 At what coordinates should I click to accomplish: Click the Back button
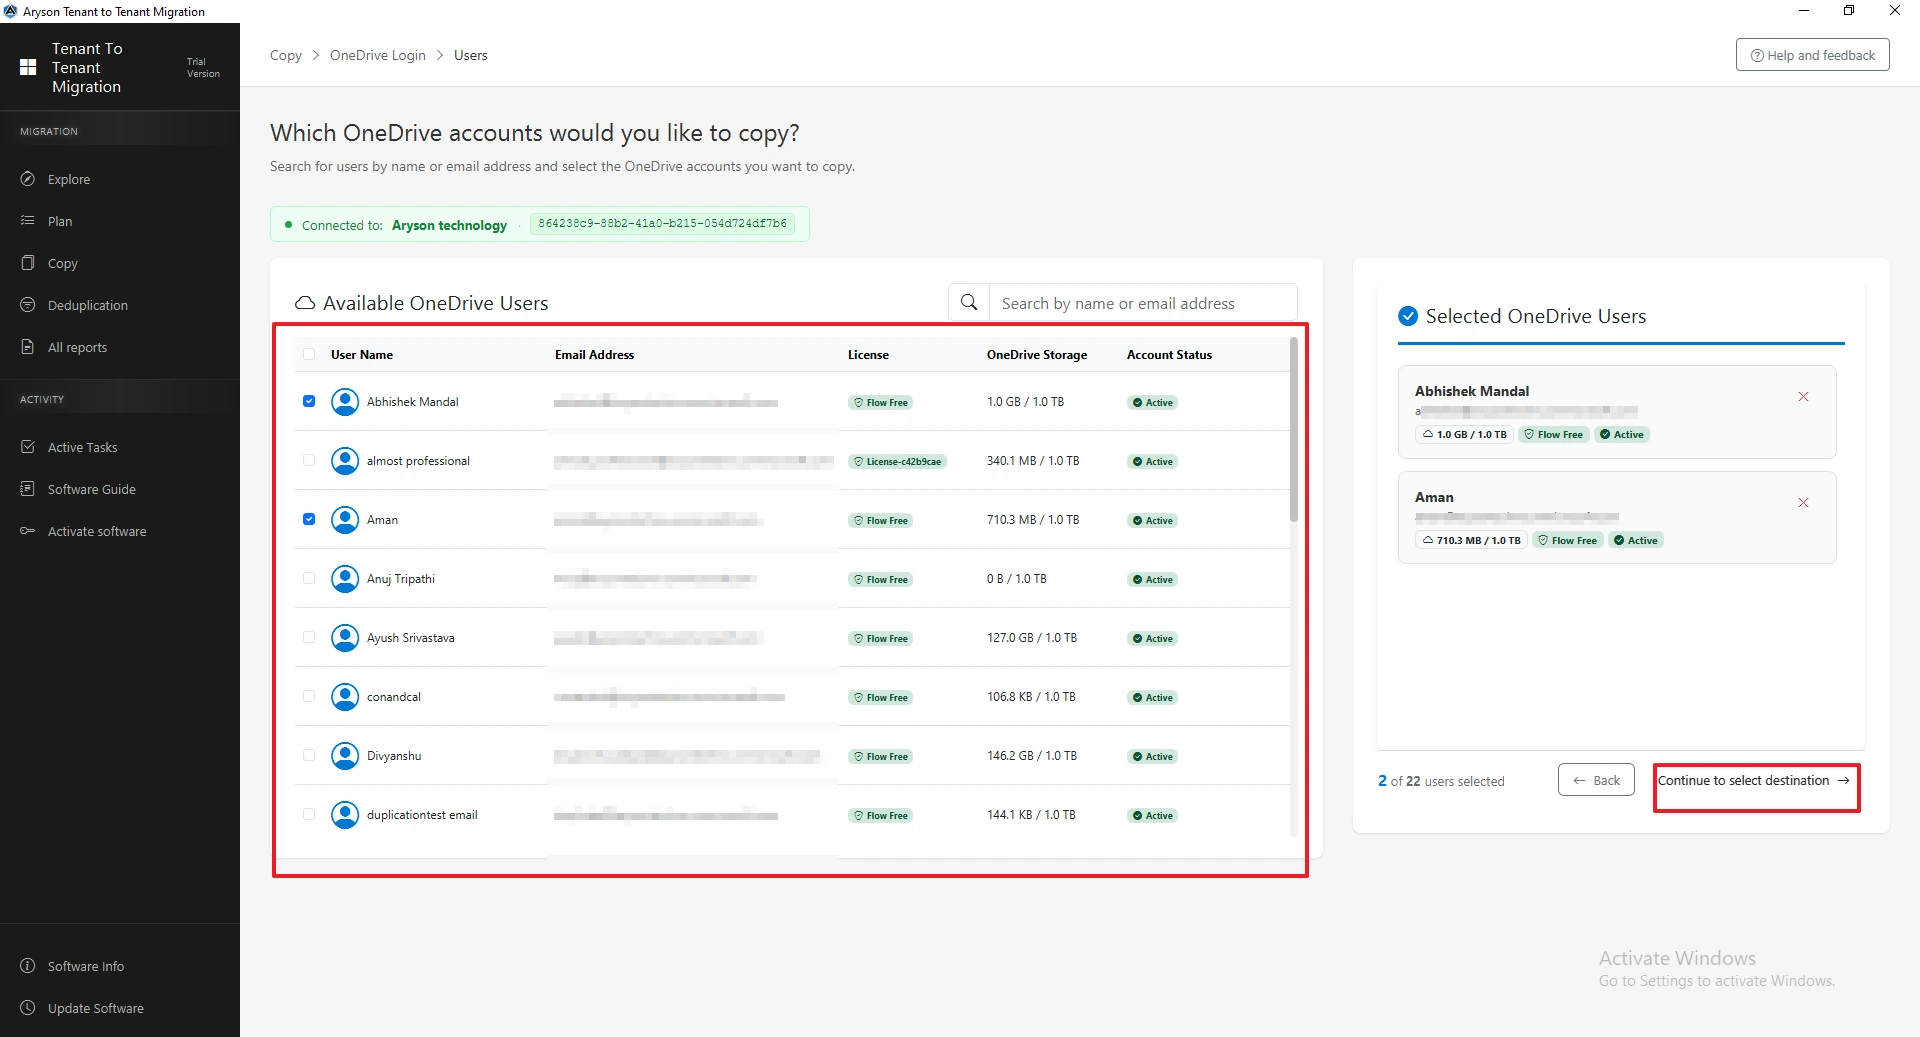tap(1596, 780)
